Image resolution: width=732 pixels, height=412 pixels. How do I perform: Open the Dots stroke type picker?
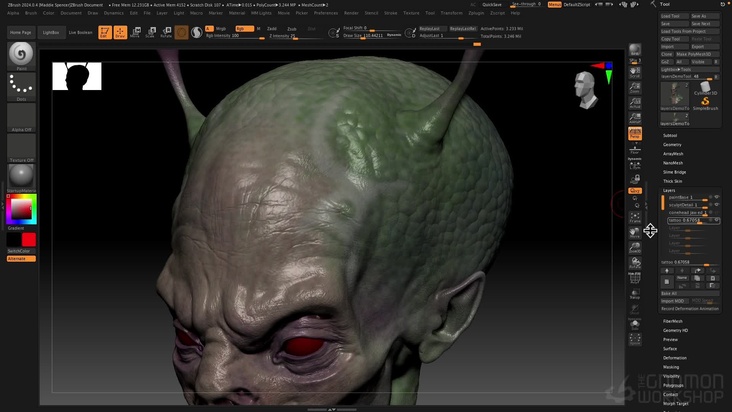tap(21, 87)
